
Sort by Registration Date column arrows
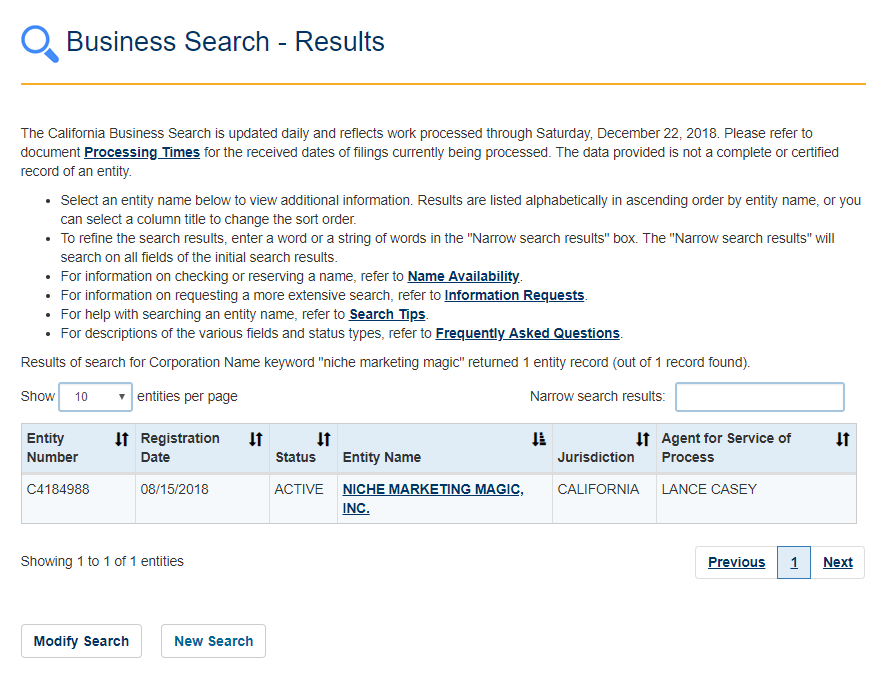(x=256, y=439)
